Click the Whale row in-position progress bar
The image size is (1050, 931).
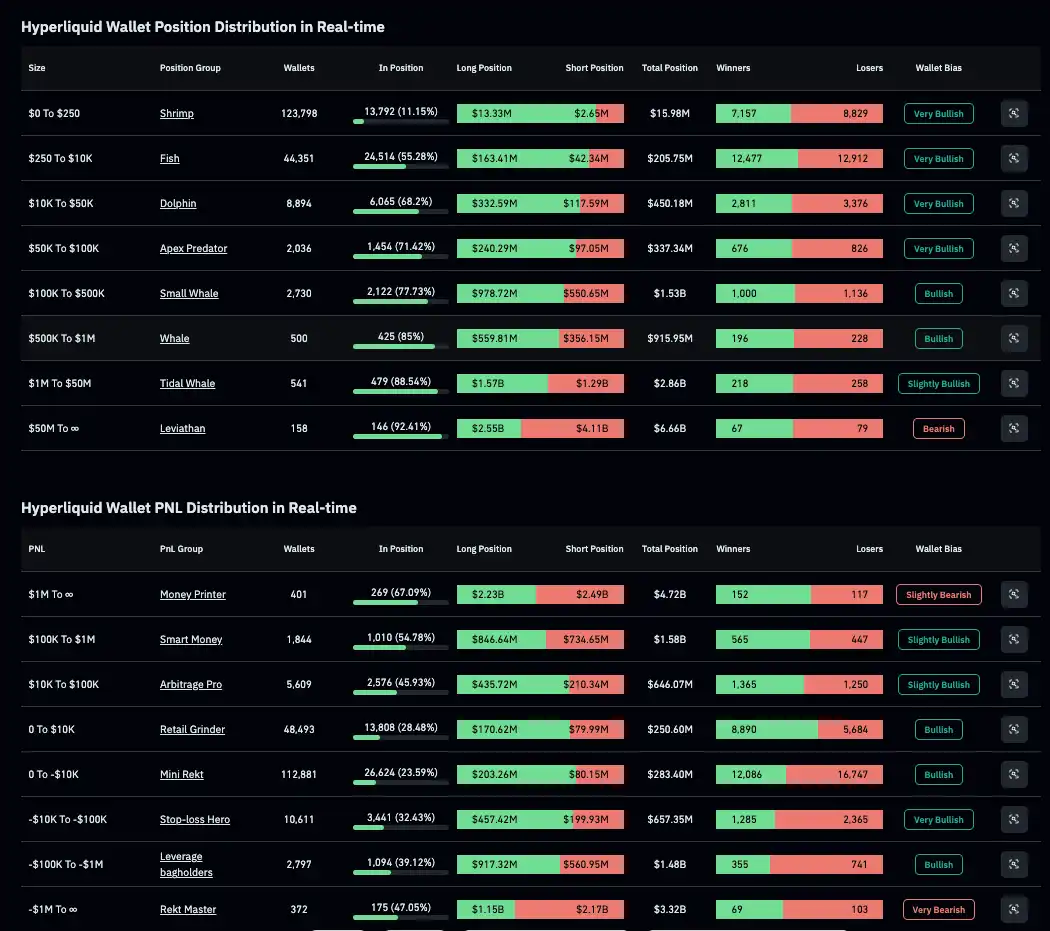tap(400, 347)
